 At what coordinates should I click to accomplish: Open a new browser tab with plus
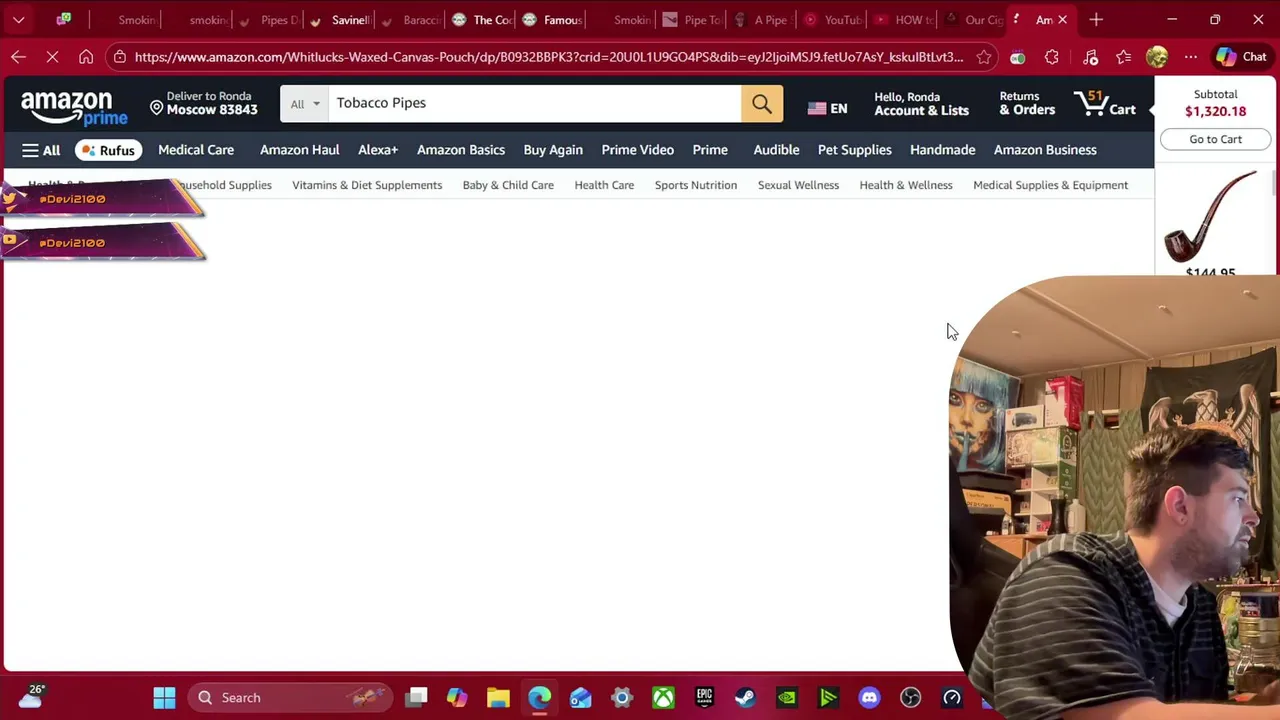tap(1096, 20)
